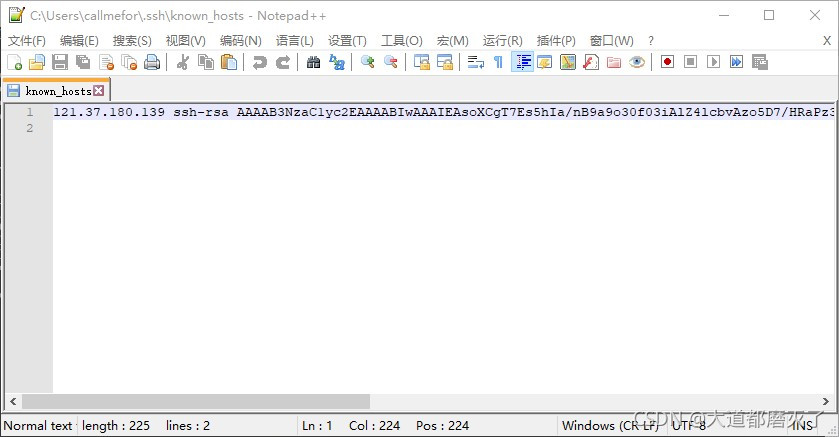Viewport: 839px width, 437px height.
Task: Toggle the monitoring eye icon
Action: [x=637, y=63]
